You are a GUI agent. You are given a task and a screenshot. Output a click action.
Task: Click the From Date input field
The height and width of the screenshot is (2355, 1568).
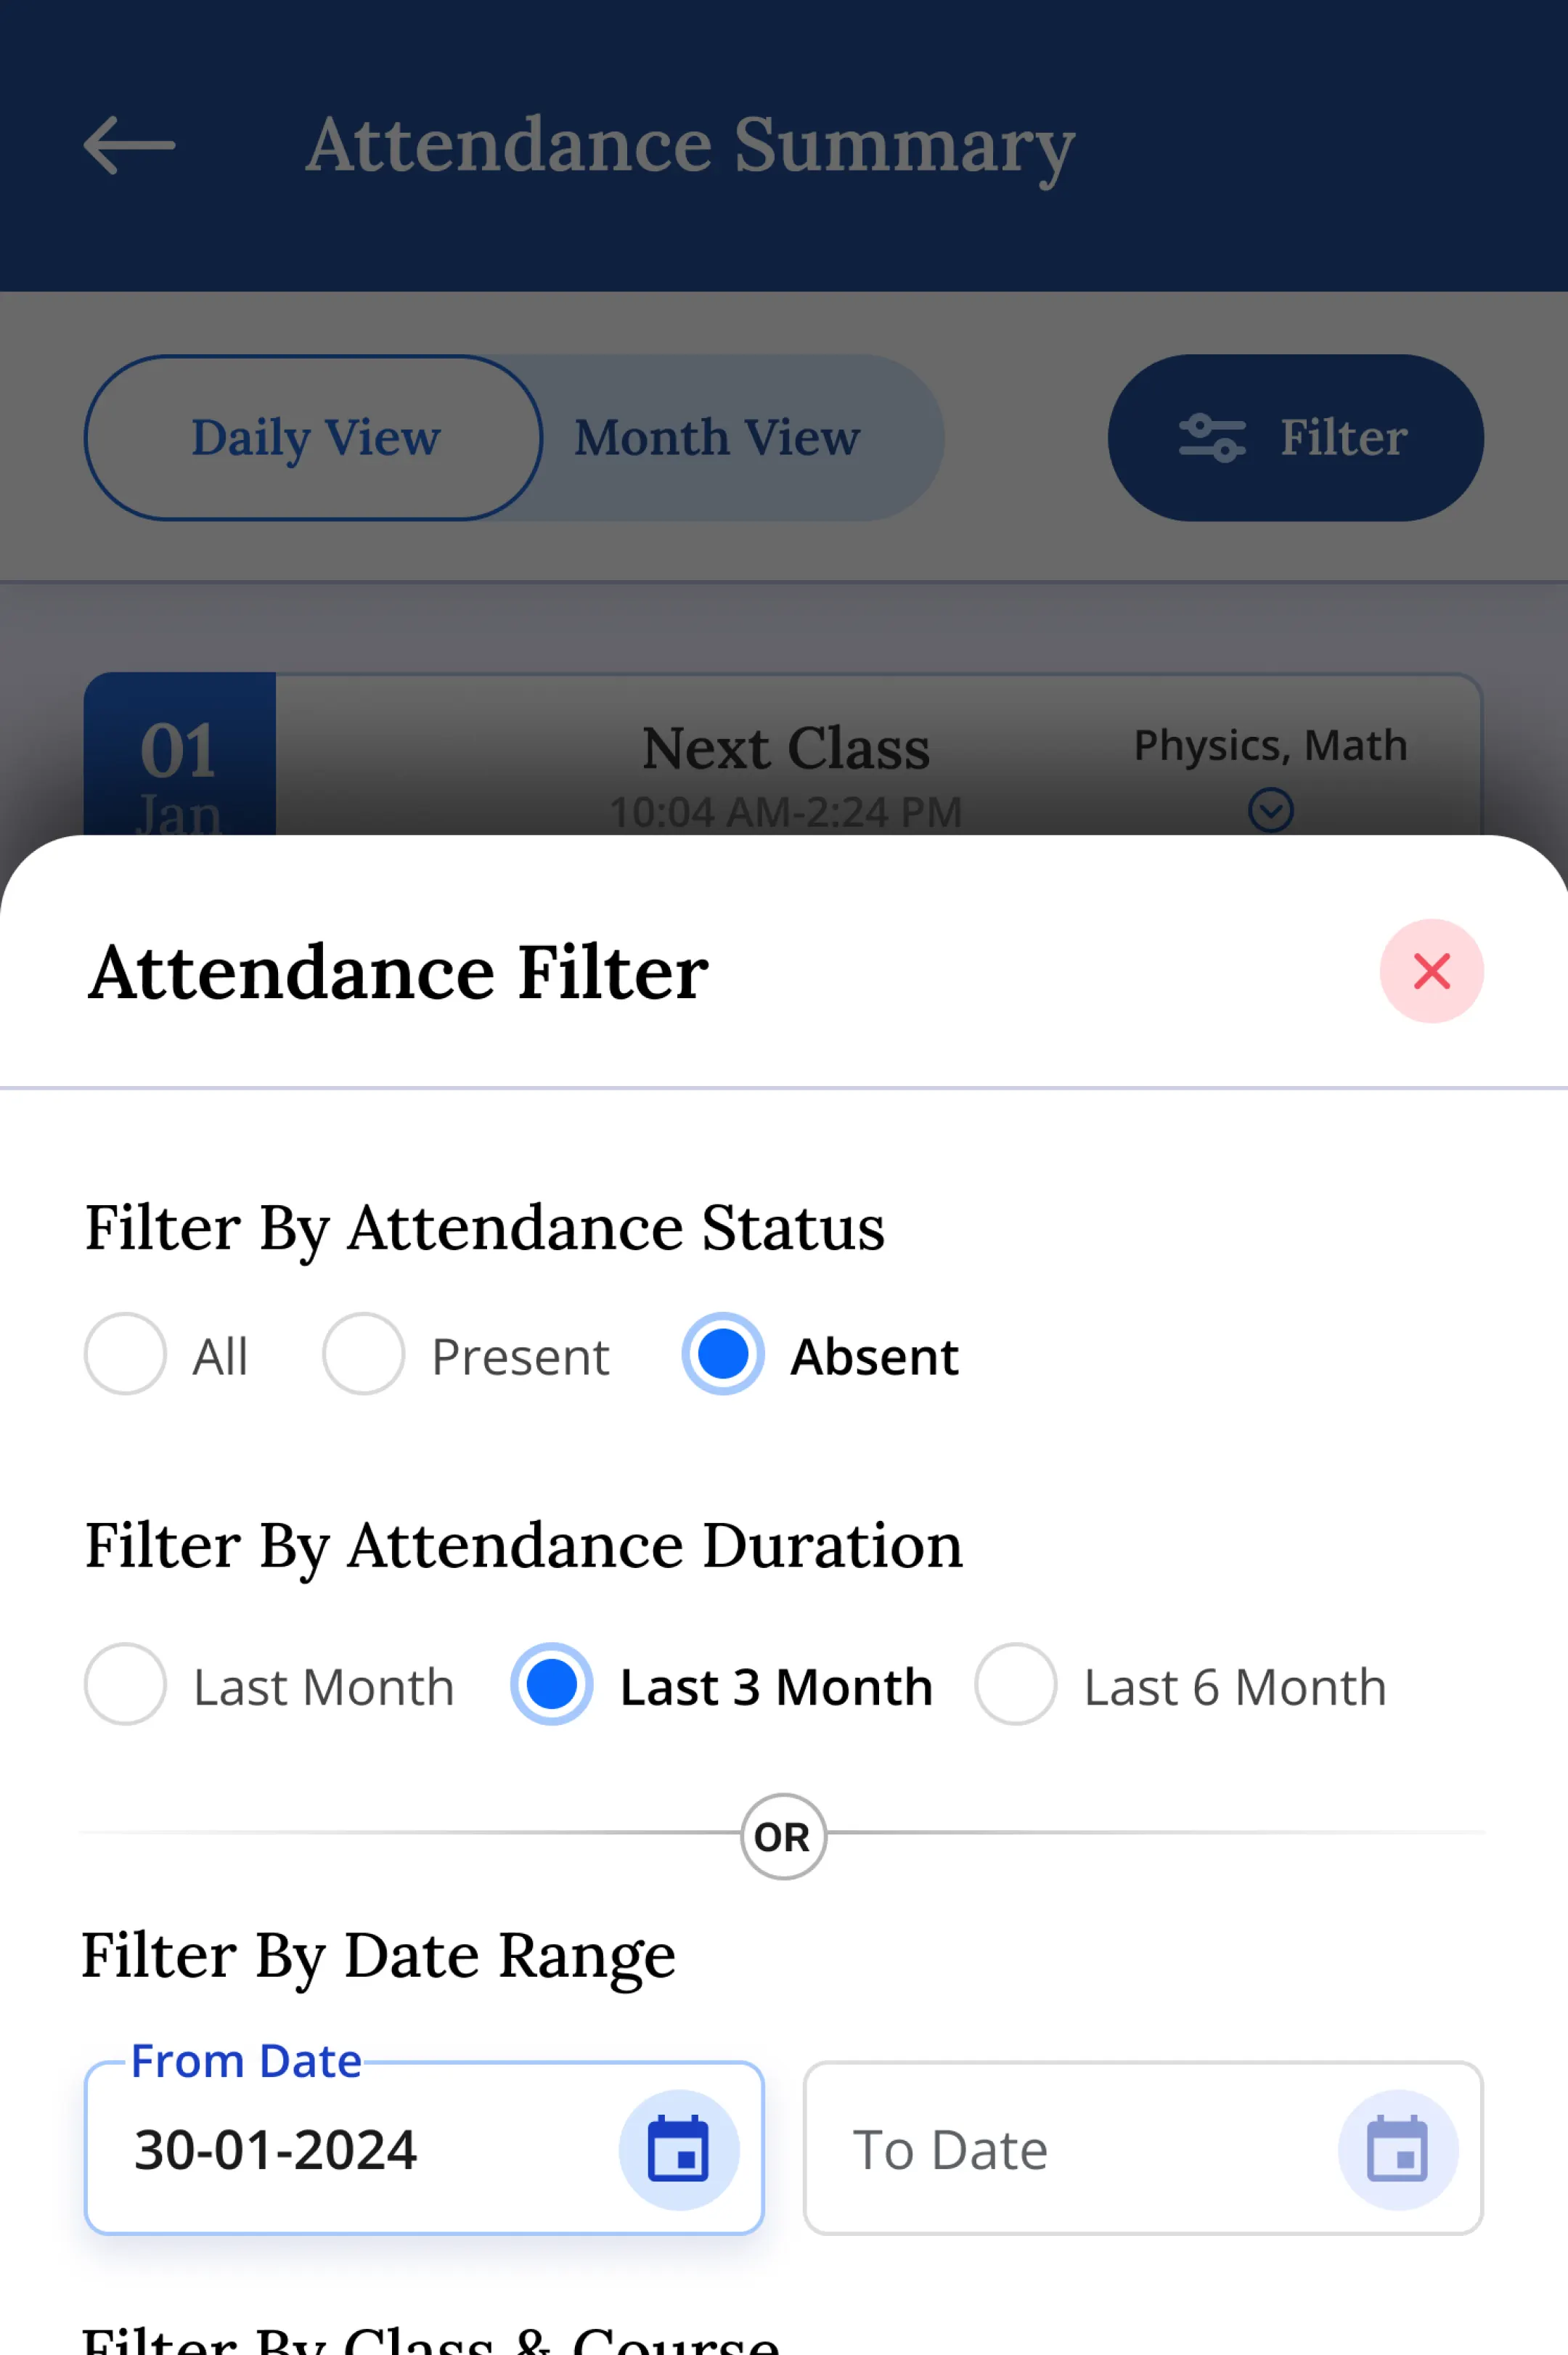tap(350, 2148)
